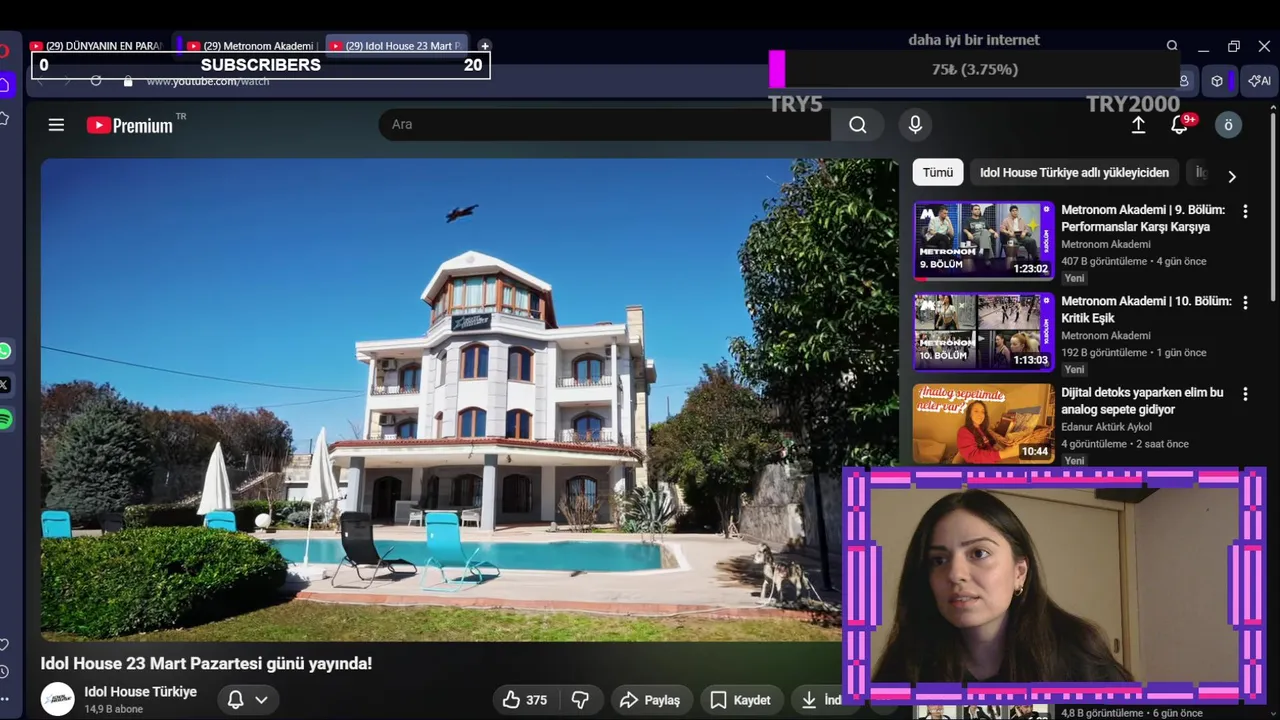Open sidebar history clock icon
This screenshot has width=1280, height=720.
pos(4,672)
